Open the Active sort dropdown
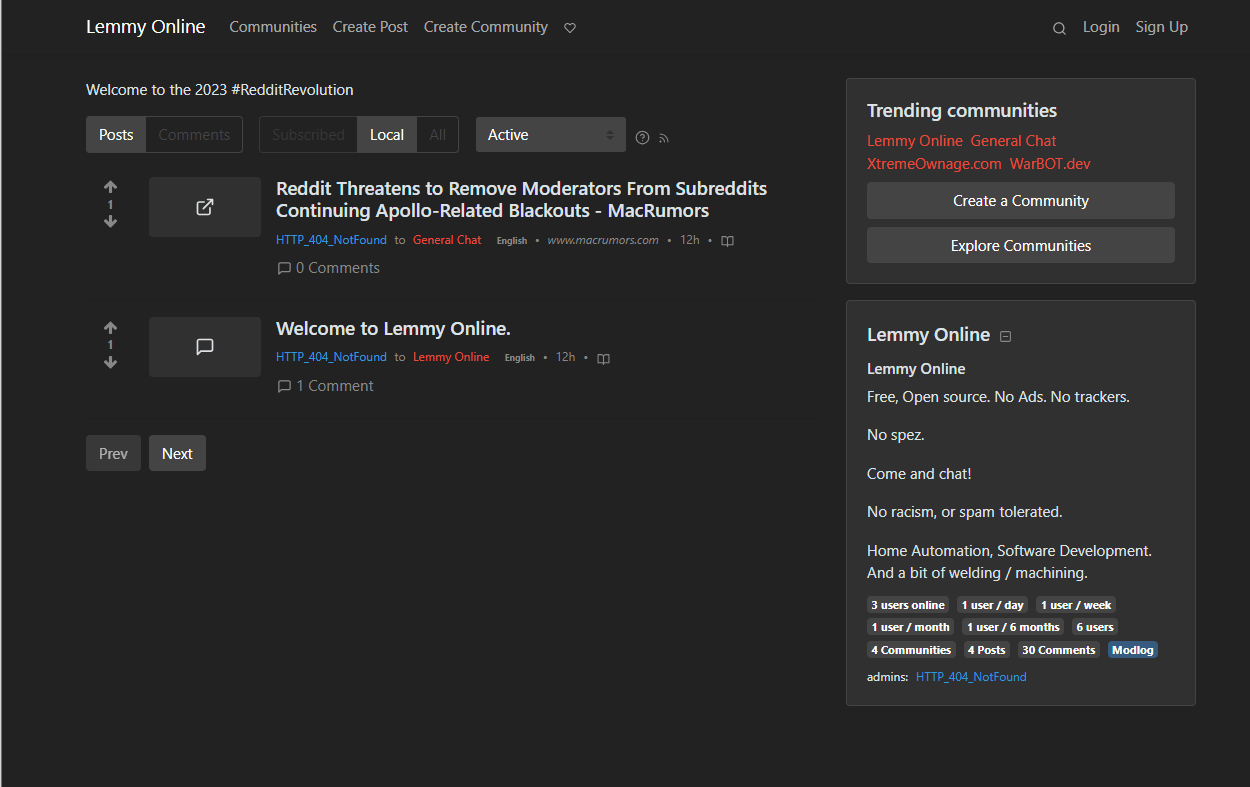This screenshot has height=787, width=1250. (x=550, y=135)
